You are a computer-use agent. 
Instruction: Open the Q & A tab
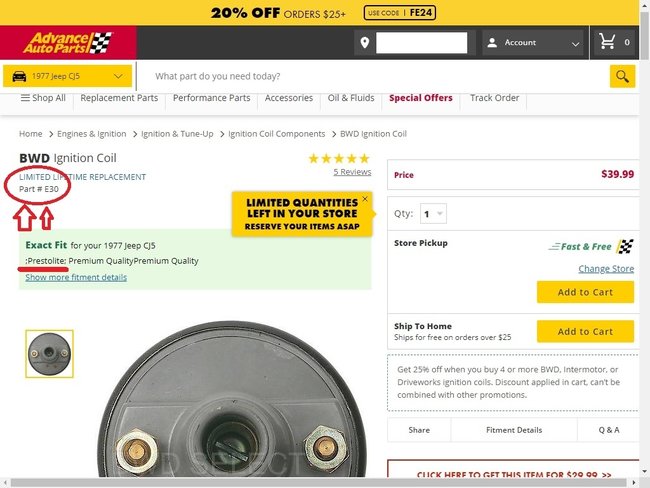[609, 430]
